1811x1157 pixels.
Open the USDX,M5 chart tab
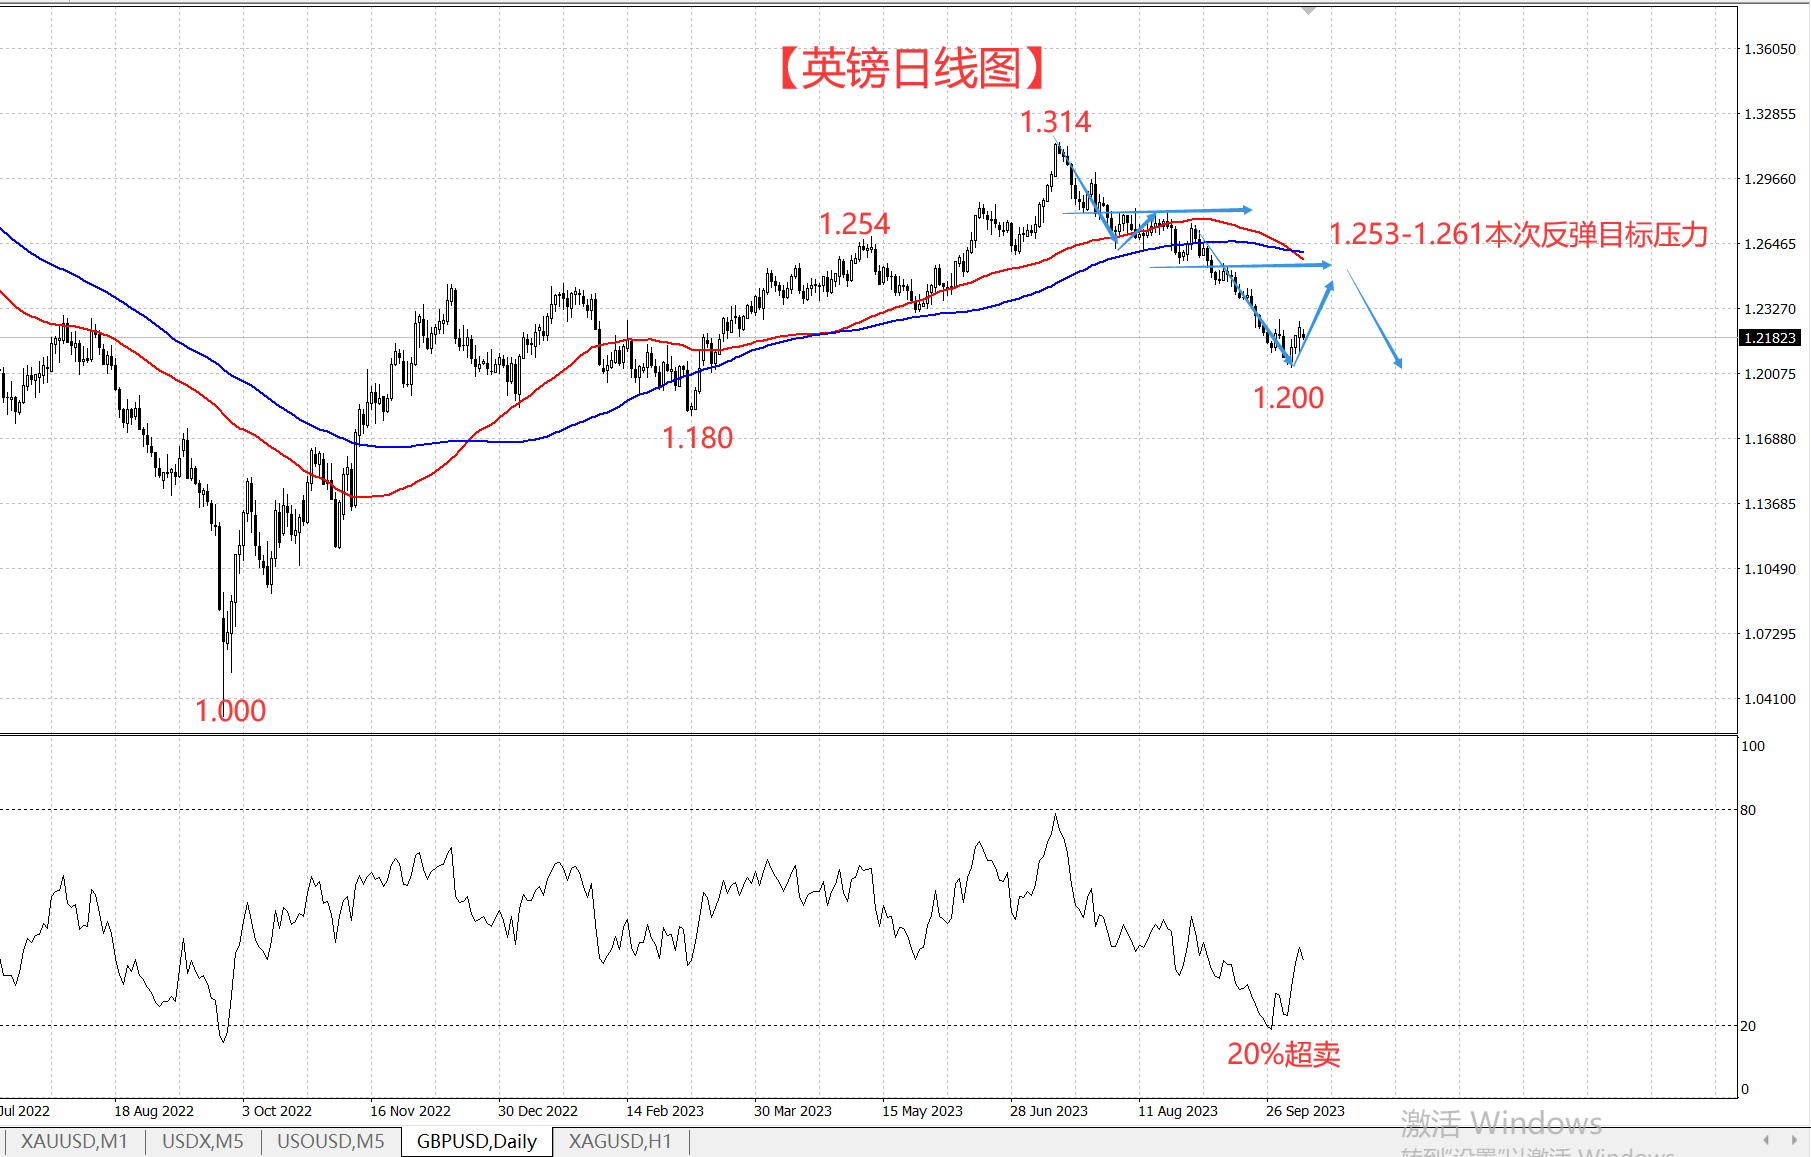tap(202, 1141)
